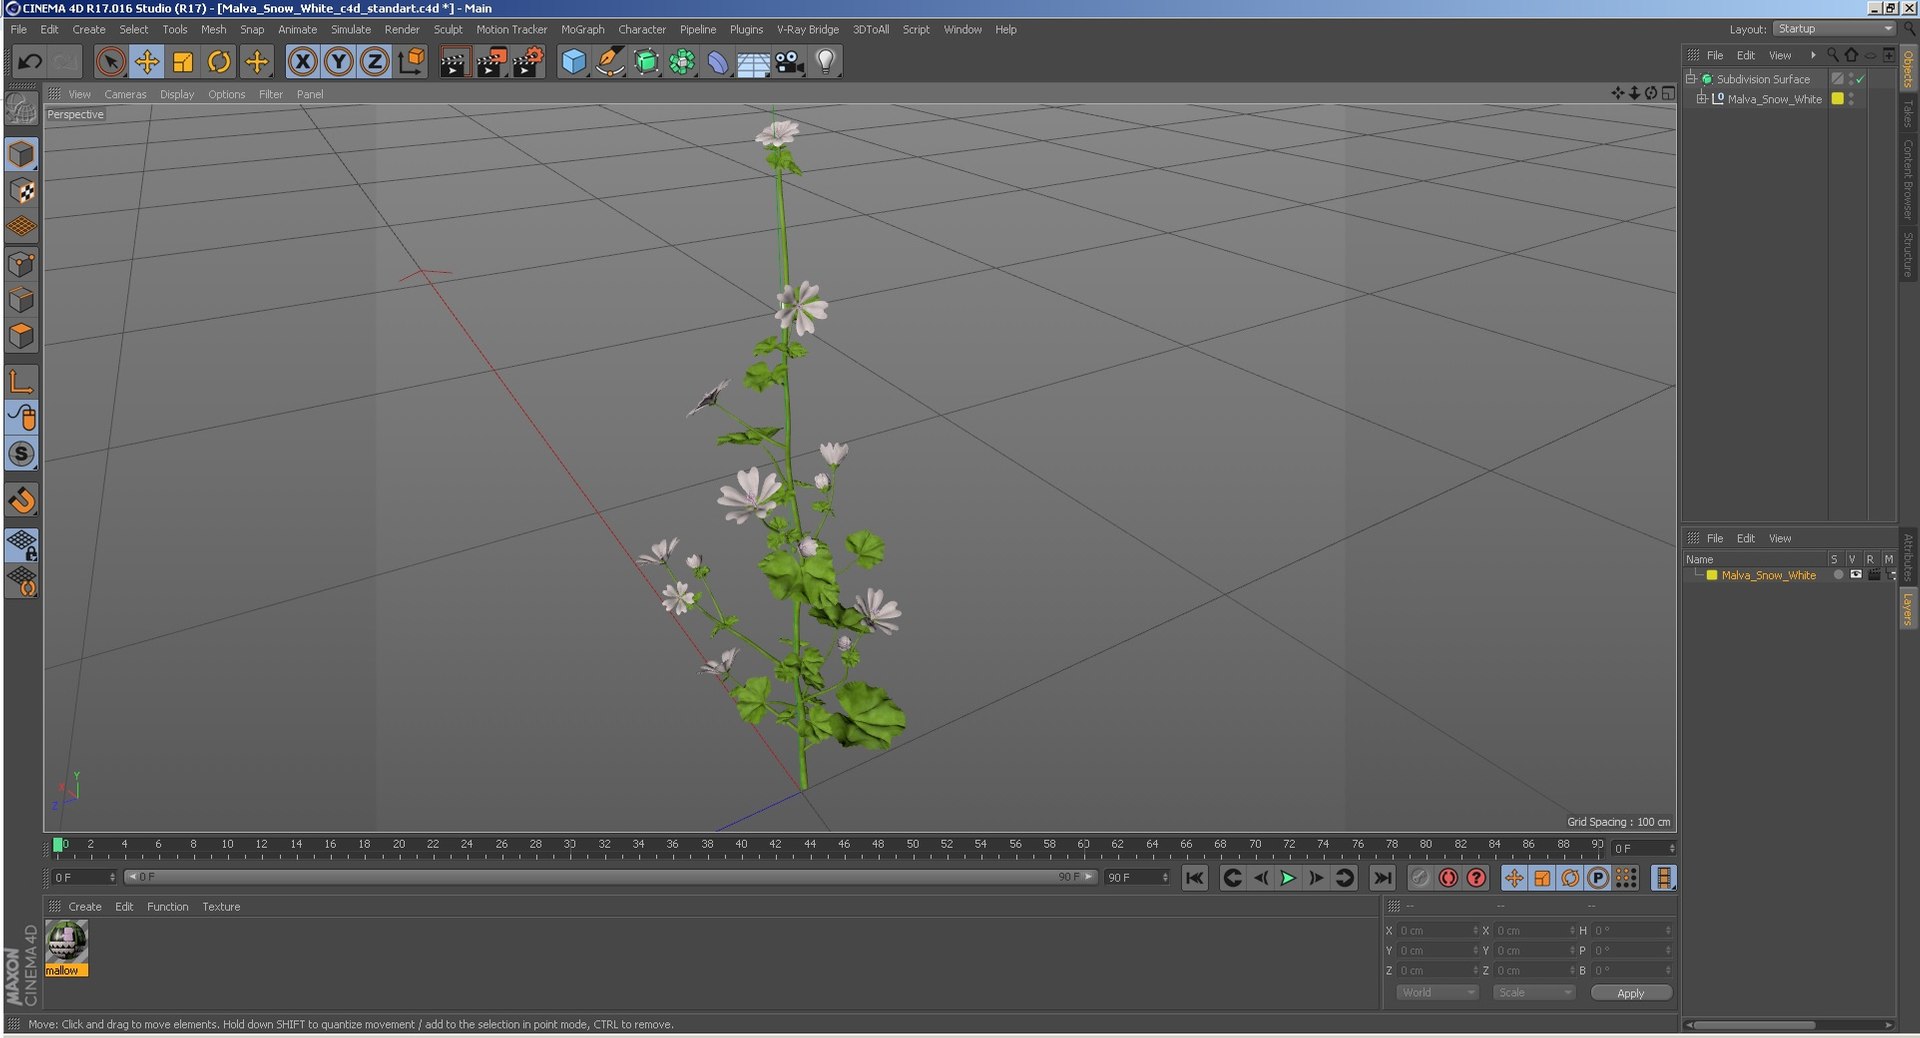Open the MoGraph array icon
1920x1038 pixels.
tap(682, 62)
